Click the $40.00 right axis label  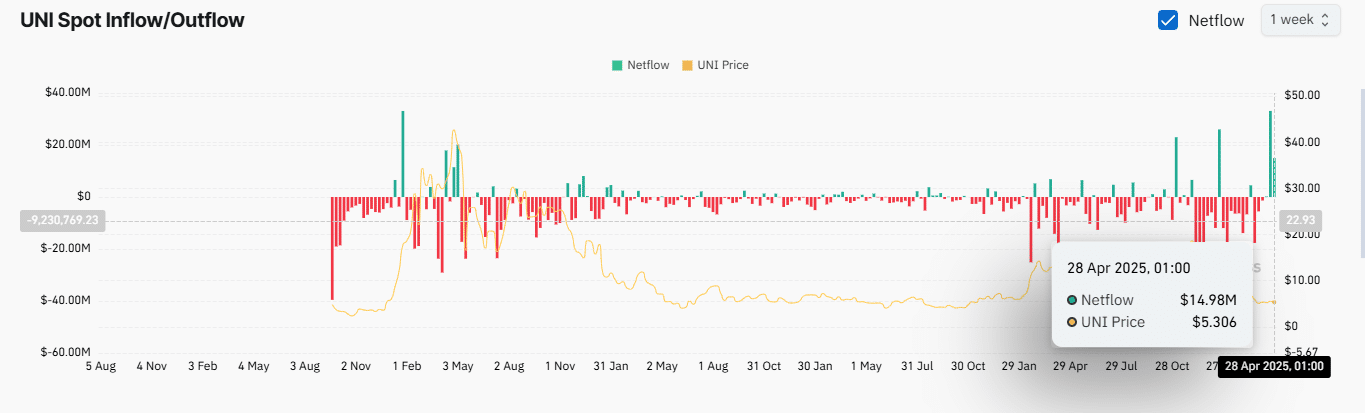click(x=1303, y=142)
